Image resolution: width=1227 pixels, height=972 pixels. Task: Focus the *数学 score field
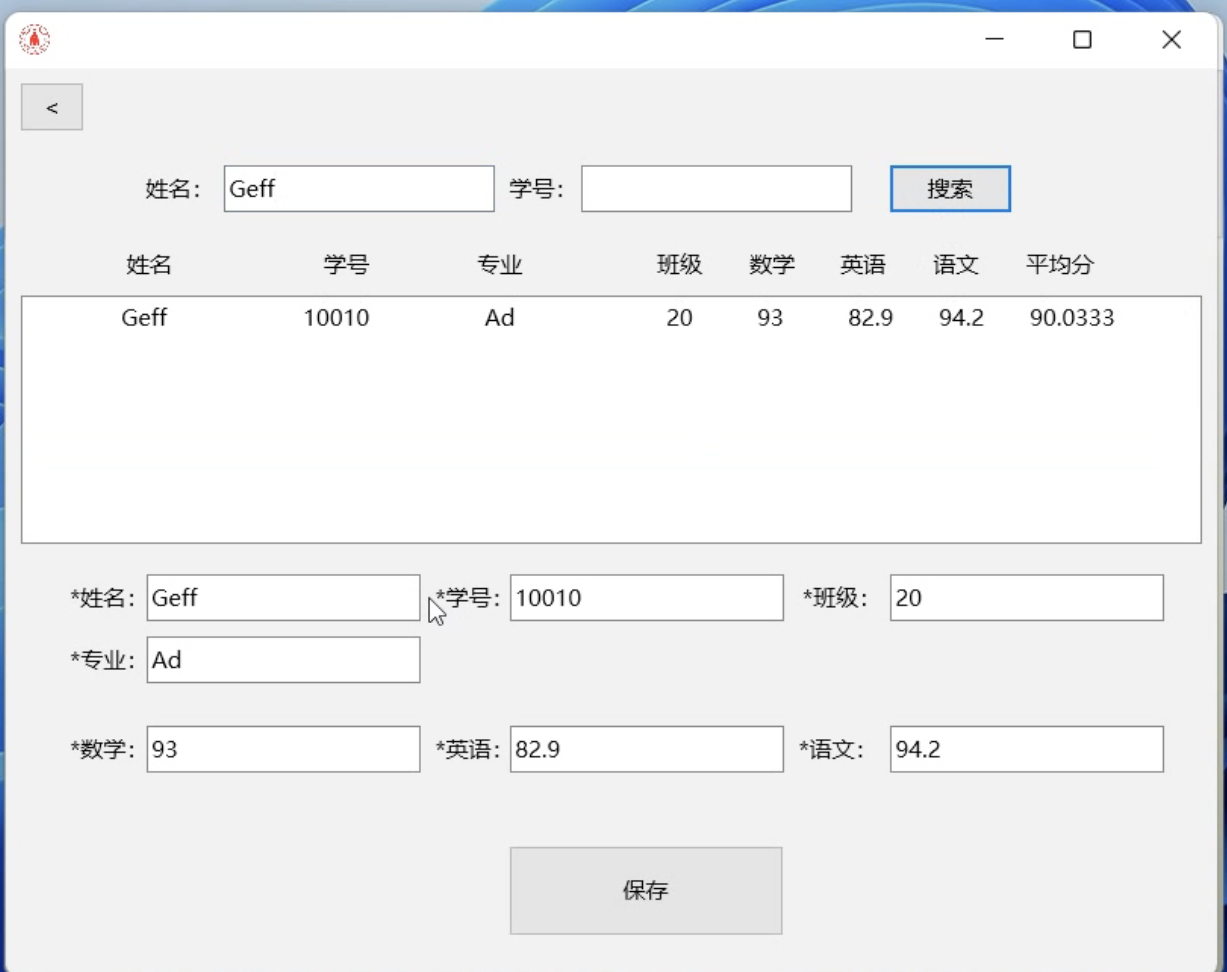pos(283,749)
